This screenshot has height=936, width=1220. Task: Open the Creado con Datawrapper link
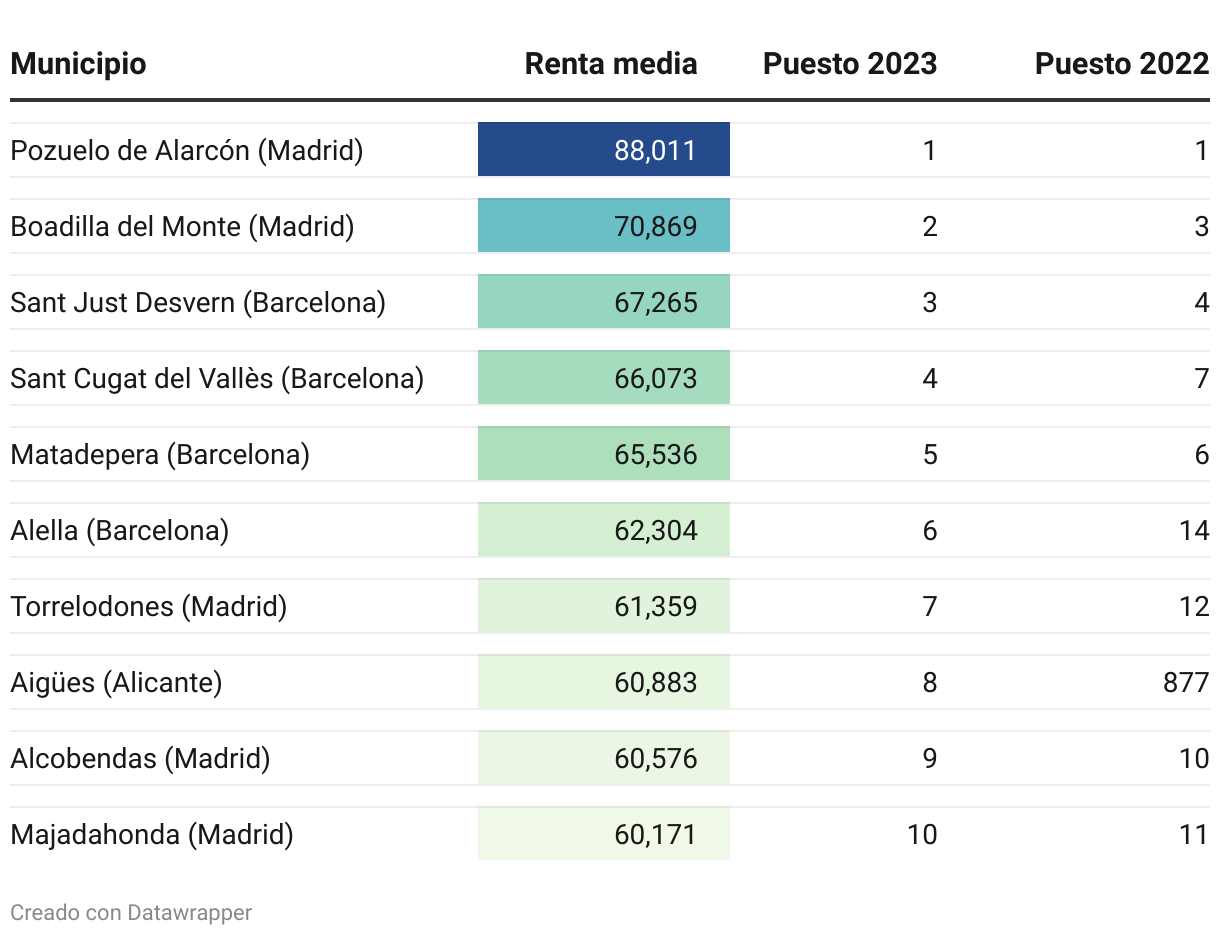click(131, 912)
